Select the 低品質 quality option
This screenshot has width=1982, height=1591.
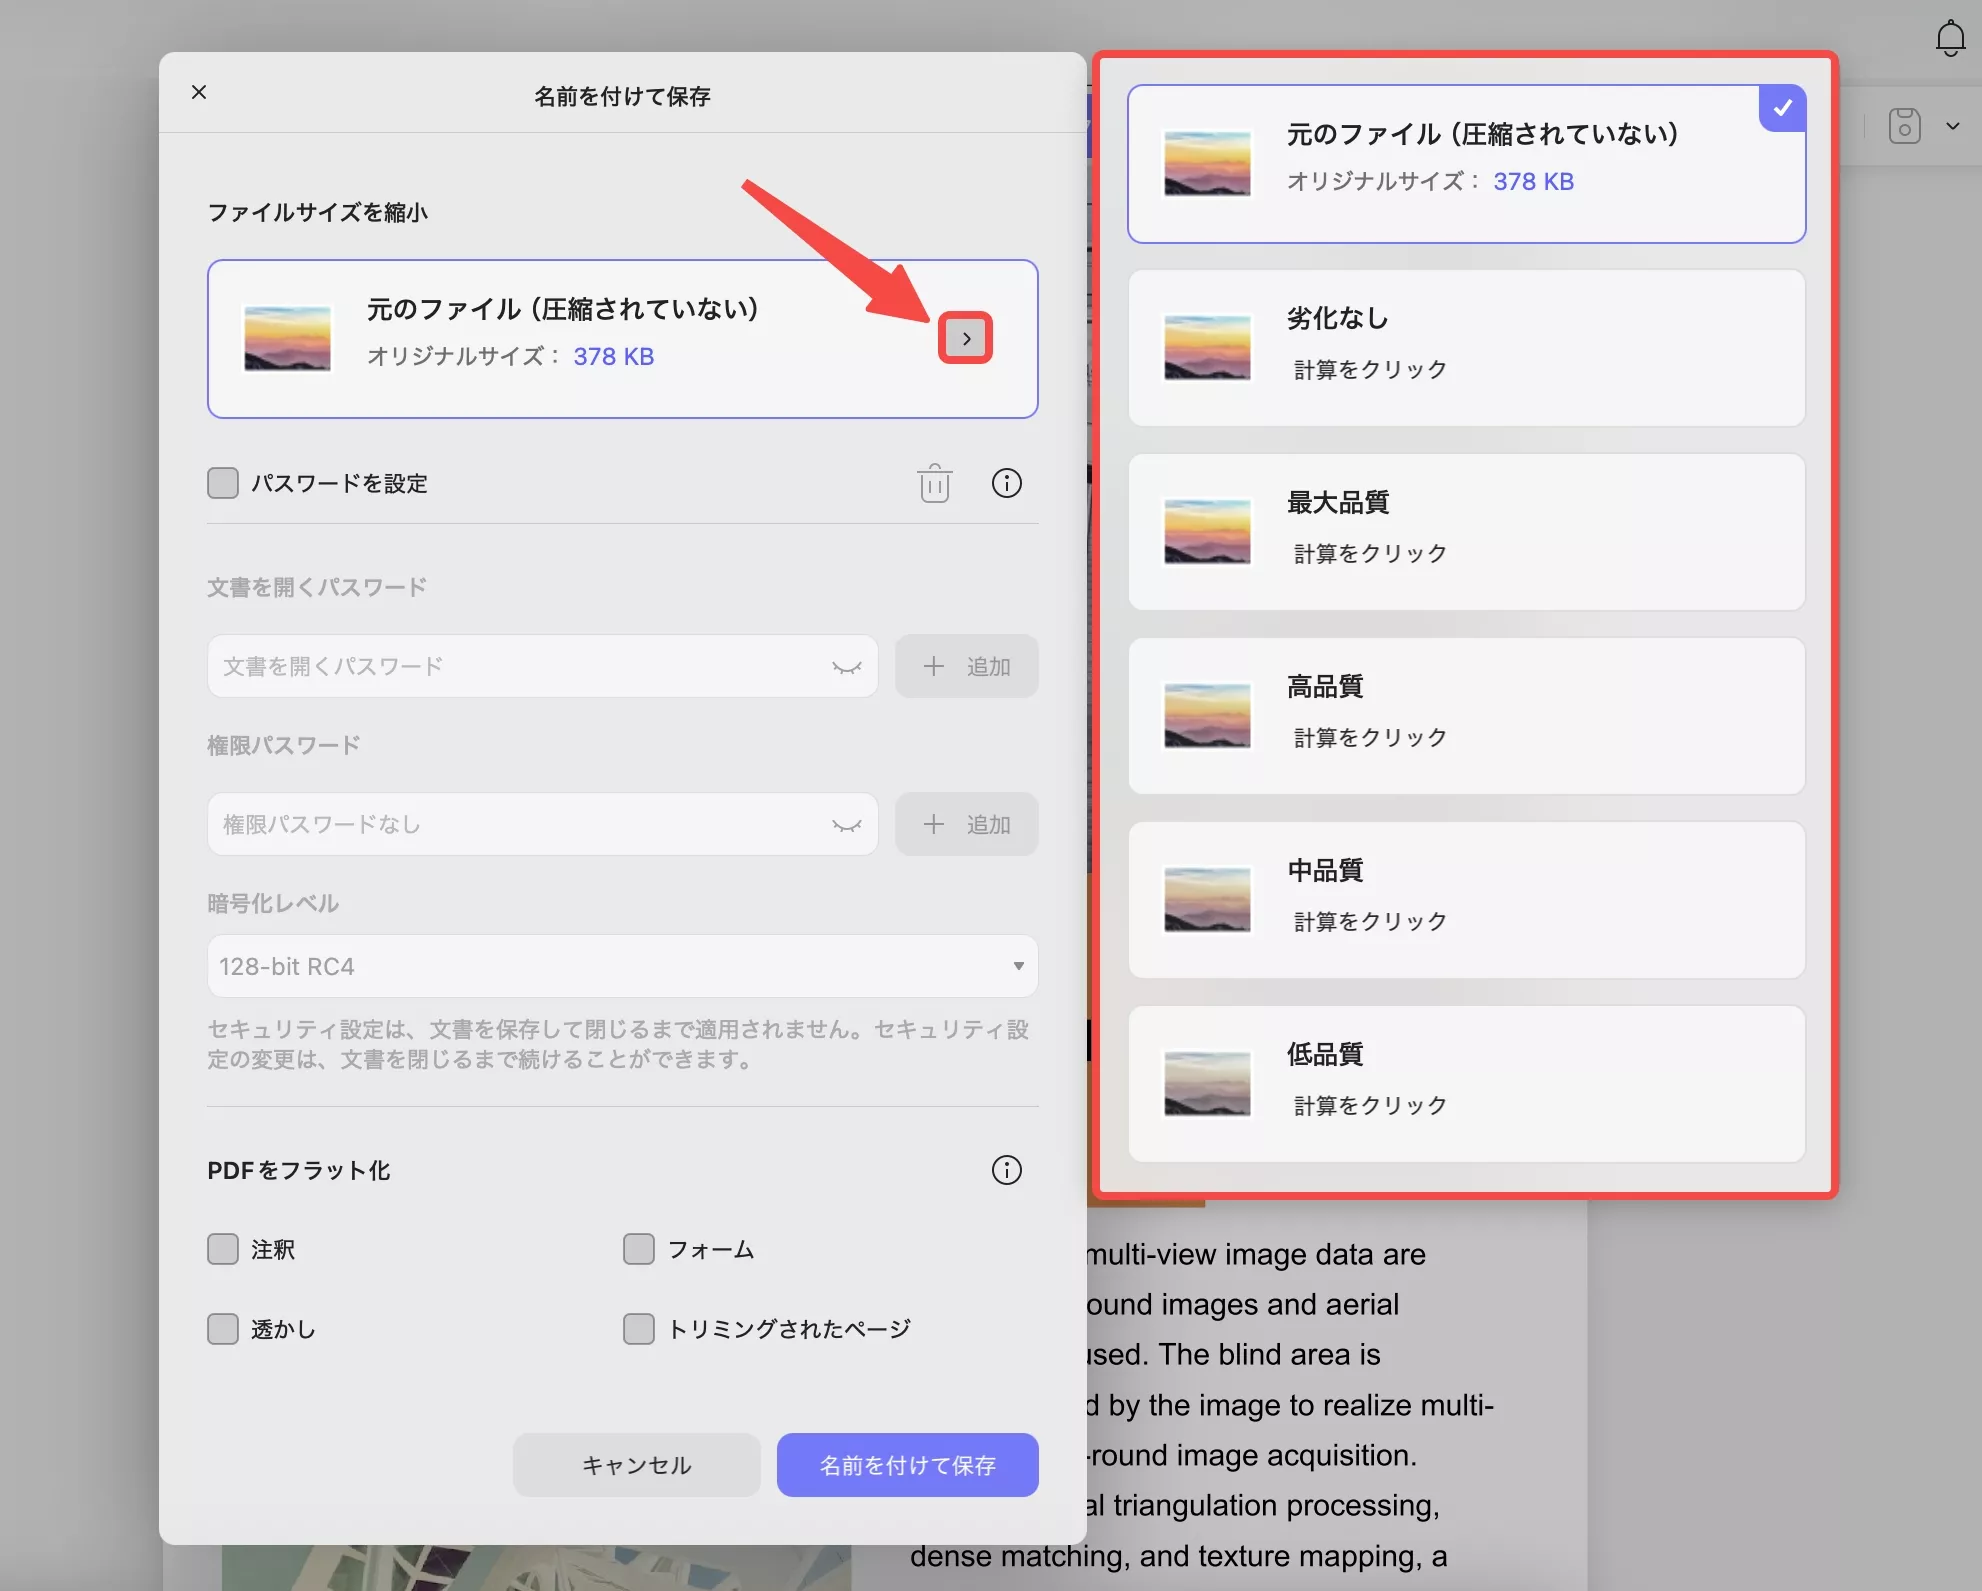[x=1465, y=1083]
